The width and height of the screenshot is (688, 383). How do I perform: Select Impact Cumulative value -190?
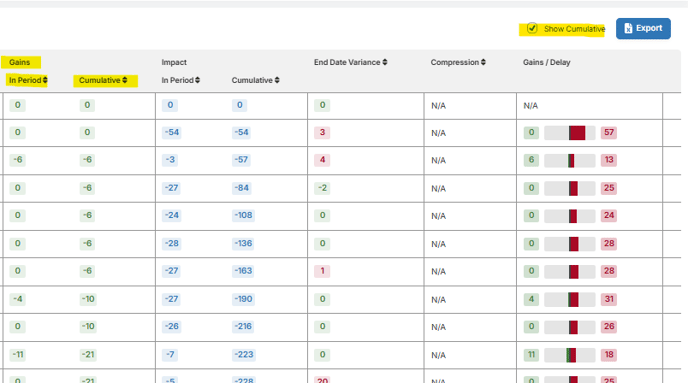[243, 299]
